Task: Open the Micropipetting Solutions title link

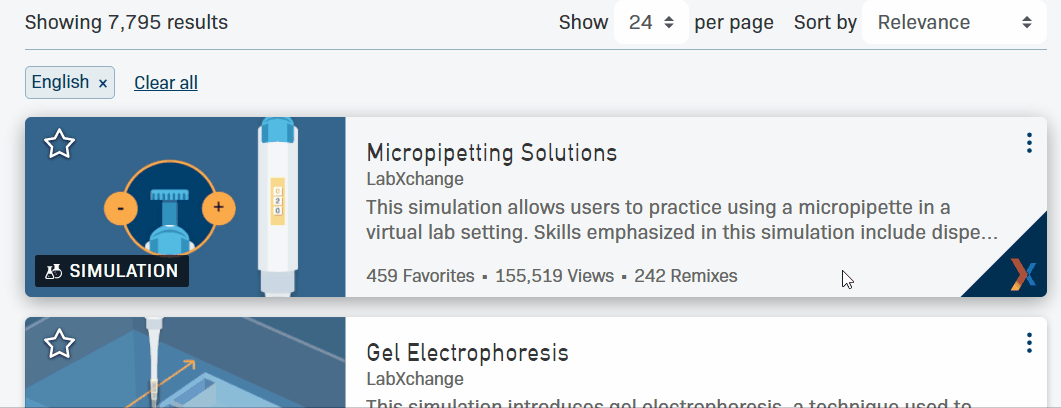Action: coord(491,153)
